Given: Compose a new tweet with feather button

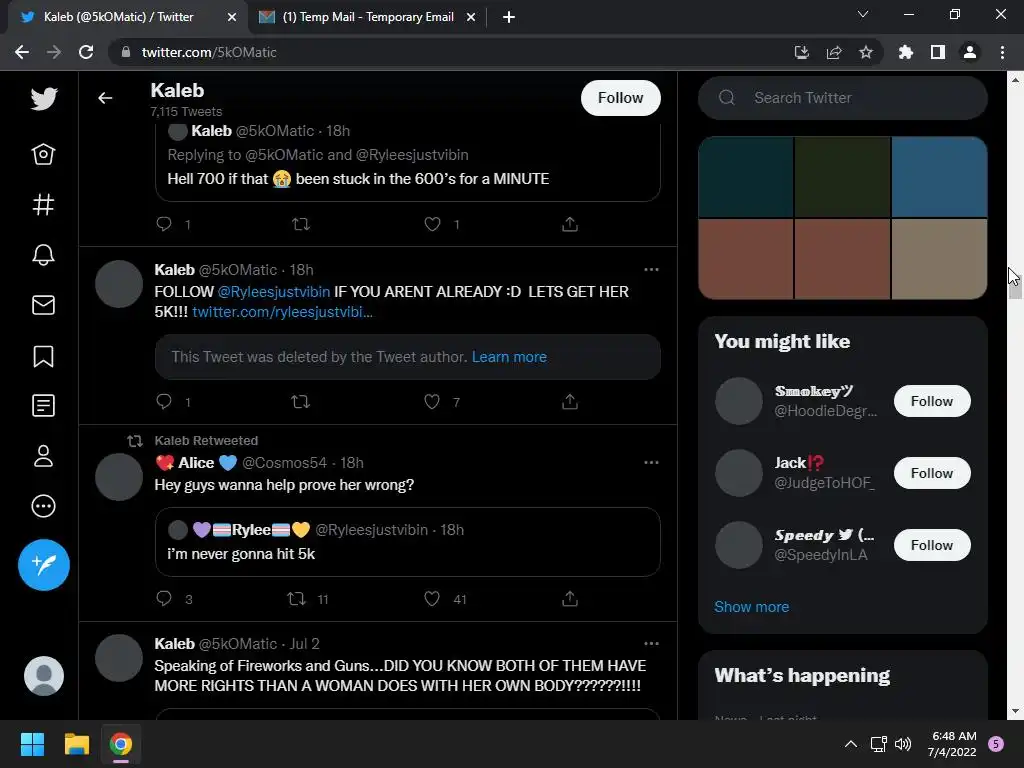Looking at the screenshot, I should (x=44, y=565).
